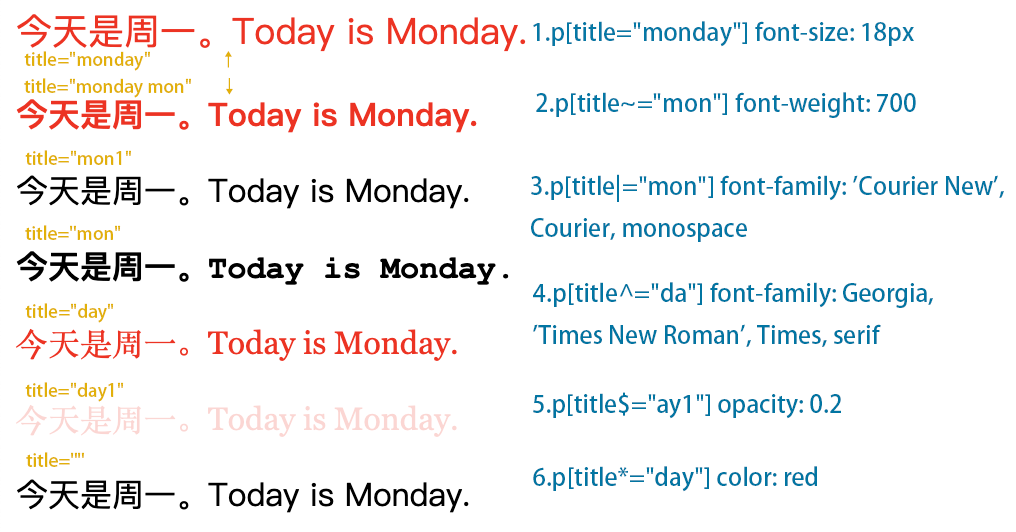Select the title="mon1" annotation
The width and height of the screenshot is (1016, 532).
click(78, 158)
